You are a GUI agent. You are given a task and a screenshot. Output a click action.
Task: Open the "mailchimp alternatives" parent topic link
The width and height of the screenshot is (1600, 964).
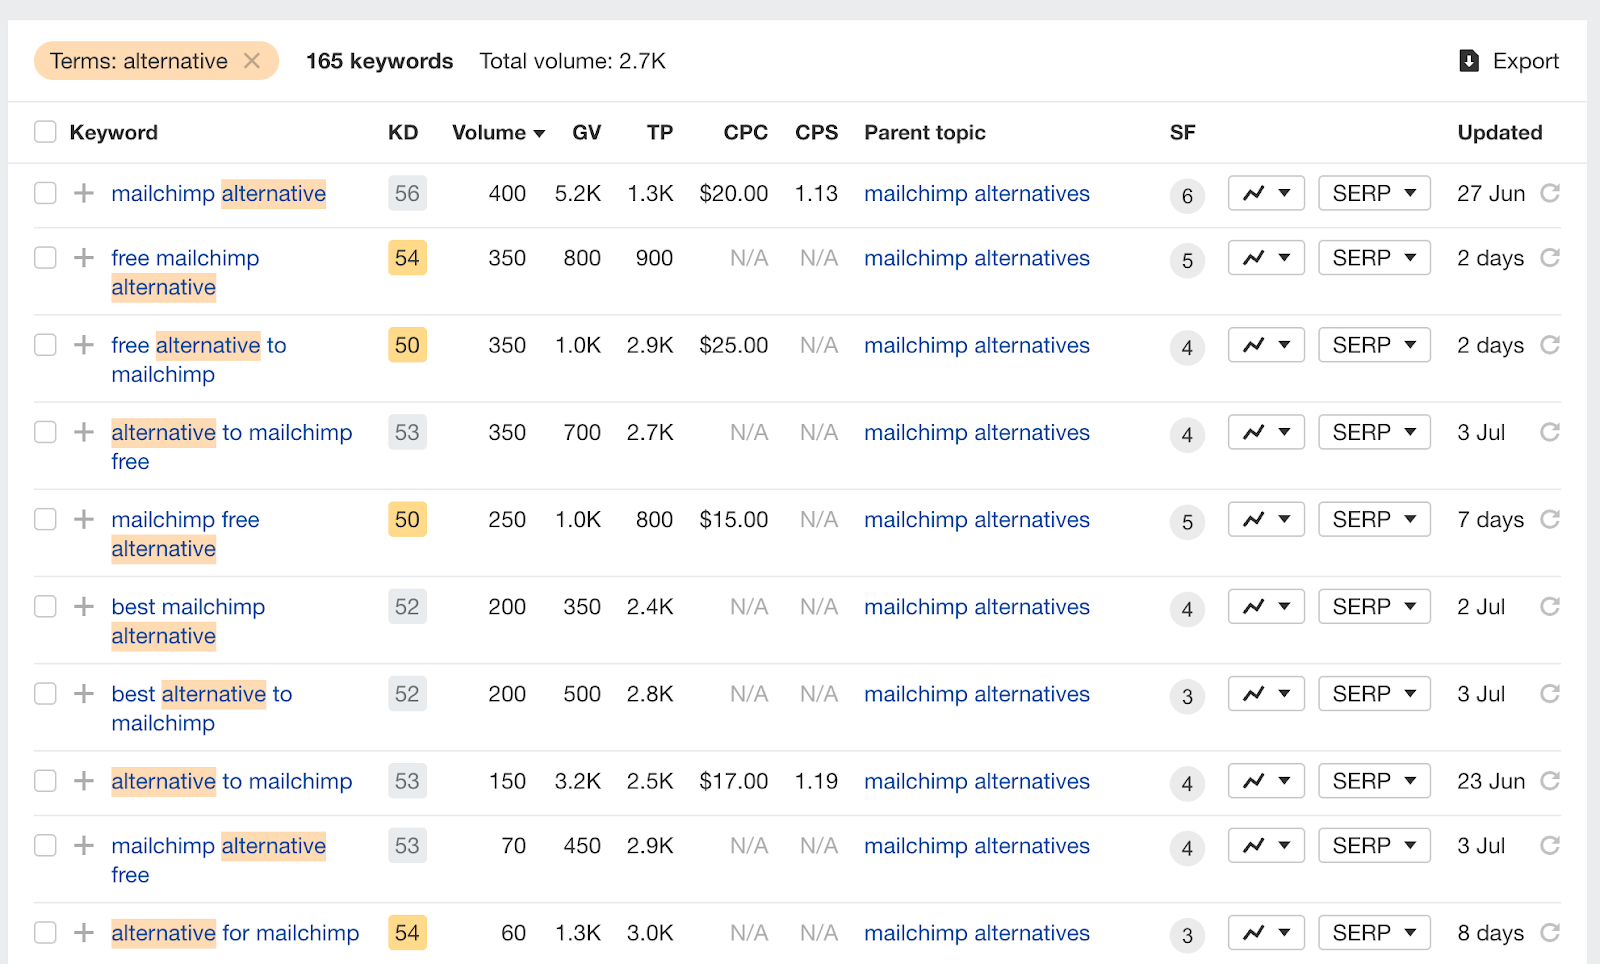976,193
